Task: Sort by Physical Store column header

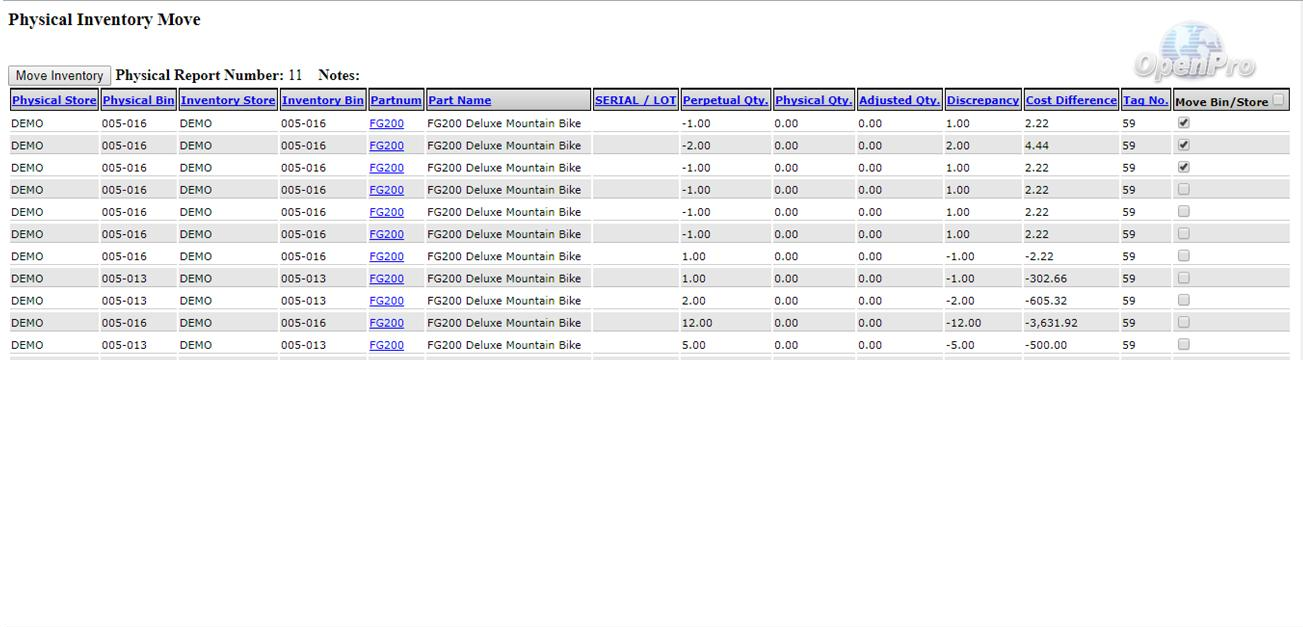Action: [54, 101]
